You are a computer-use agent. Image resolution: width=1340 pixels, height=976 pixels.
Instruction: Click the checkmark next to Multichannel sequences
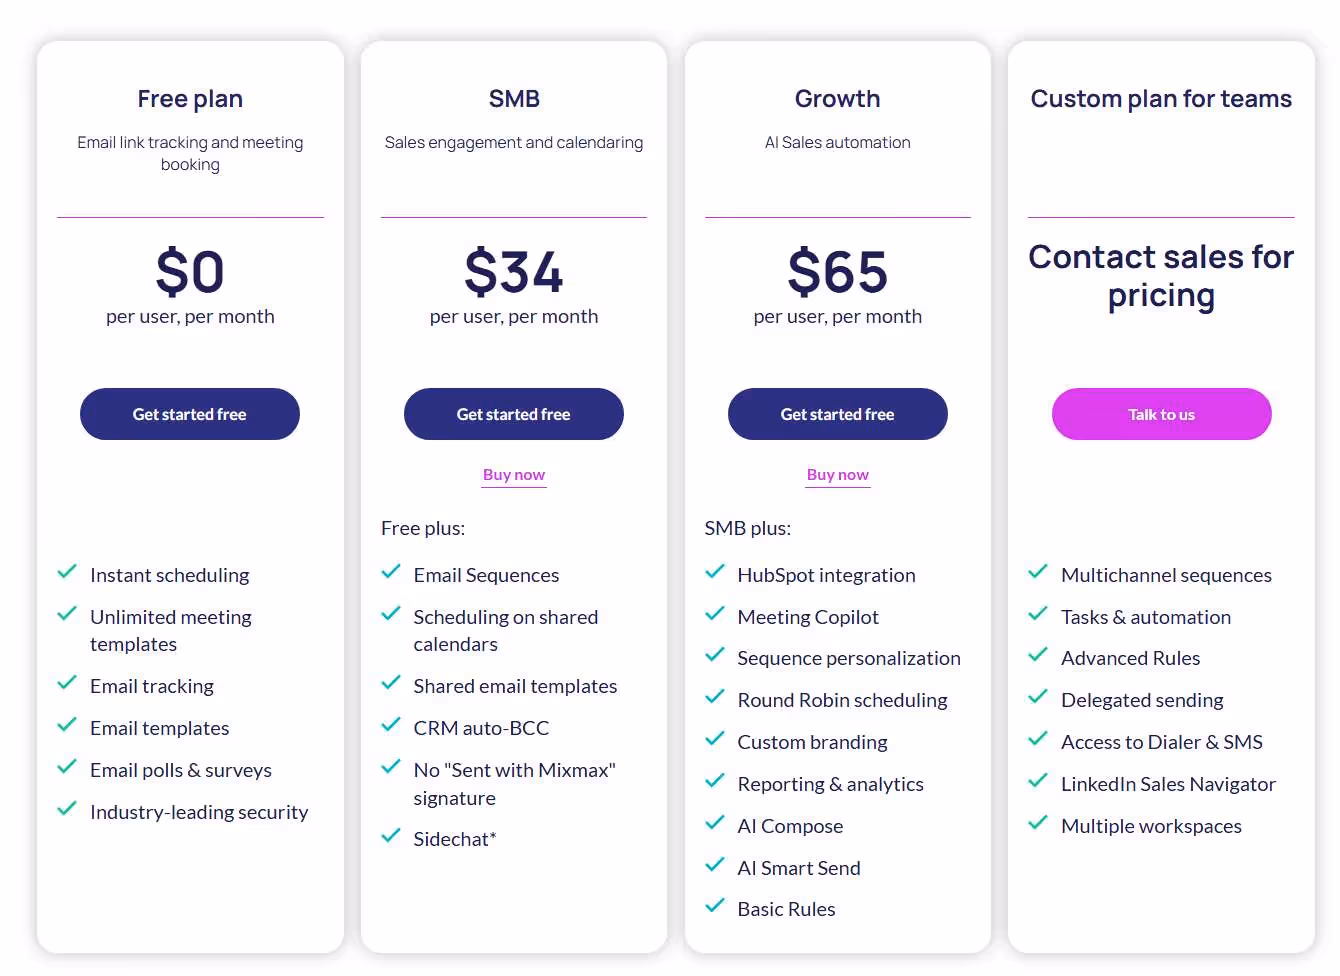(1038, 573)
